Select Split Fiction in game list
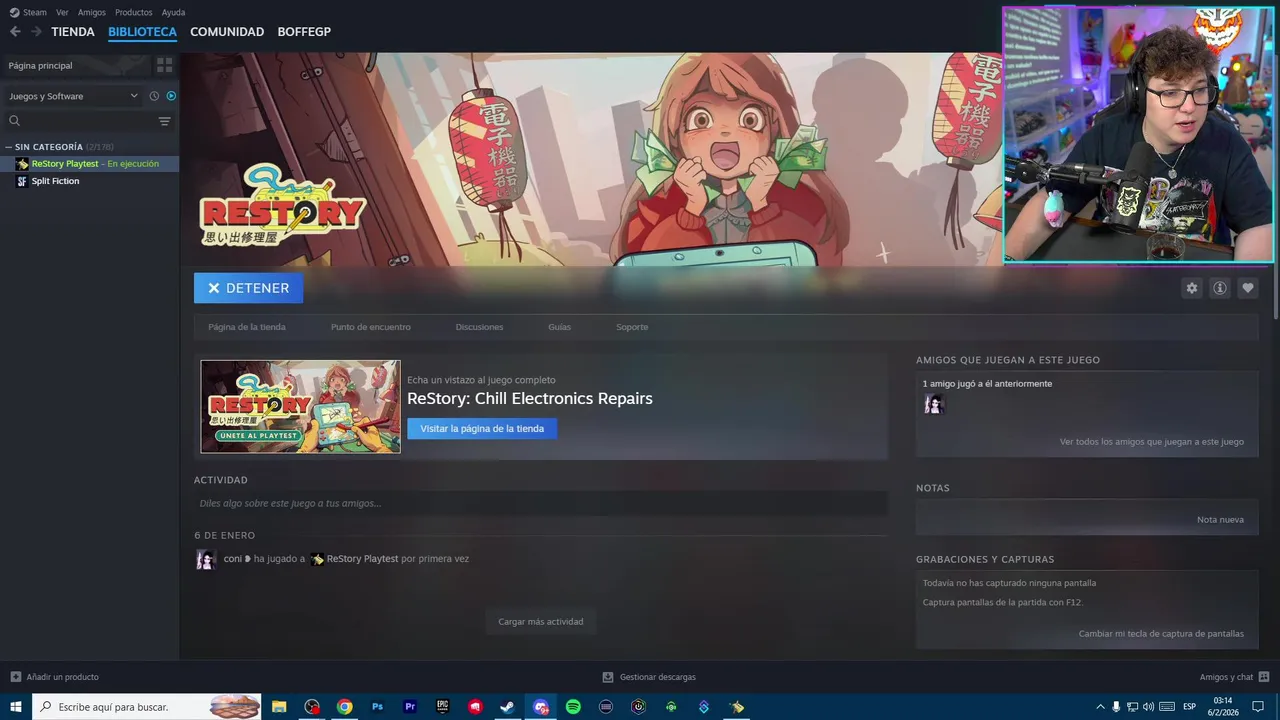The height and width of the screenshot is (720, 1280). [x=89, y=181]
